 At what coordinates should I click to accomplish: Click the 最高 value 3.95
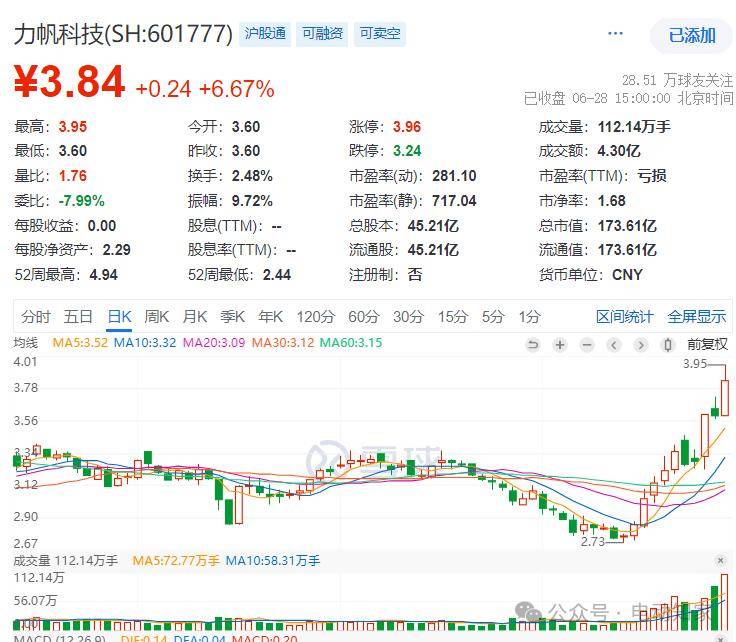[x=73, y=127]
